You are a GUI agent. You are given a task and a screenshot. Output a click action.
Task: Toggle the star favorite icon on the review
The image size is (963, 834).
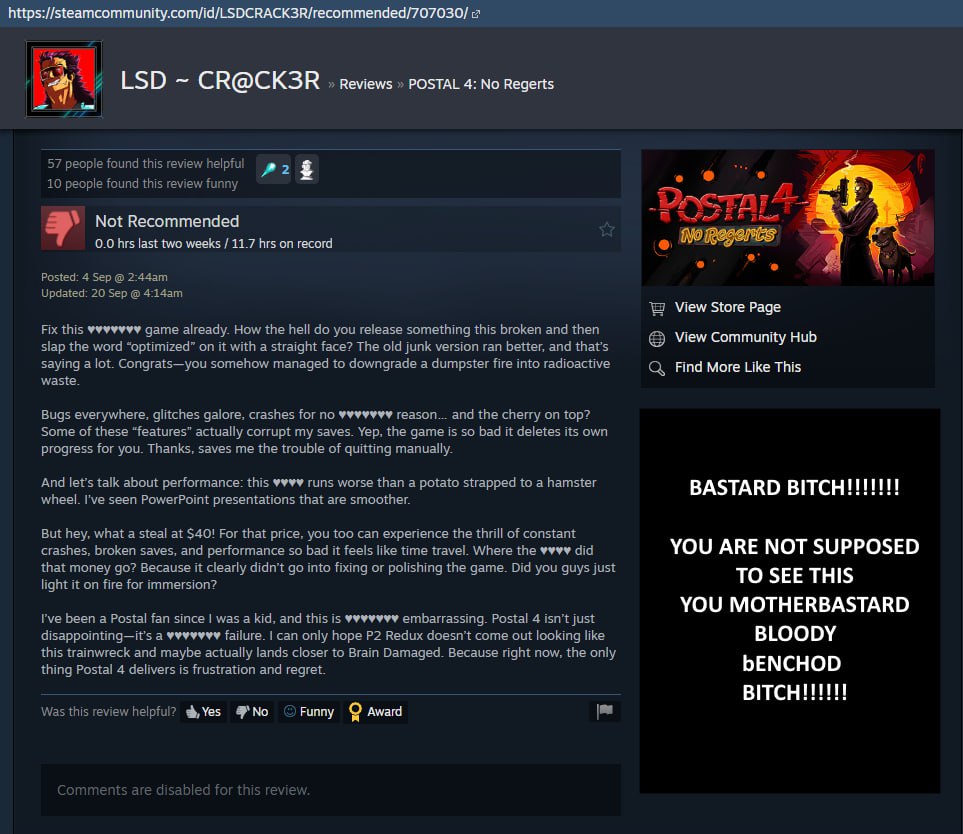[x=606, y=229]
